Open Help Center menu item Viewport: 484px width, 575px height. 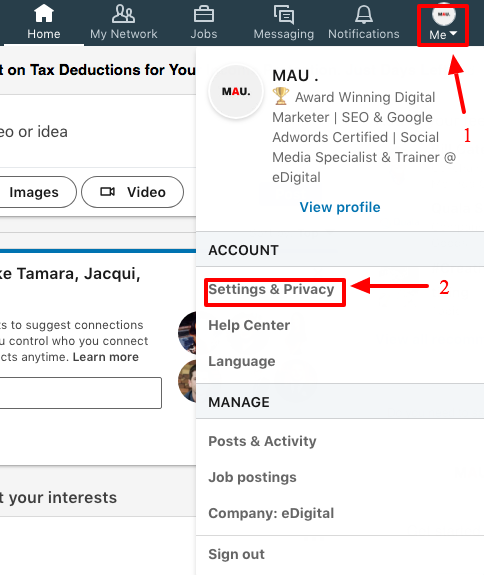tap(249, 325)
